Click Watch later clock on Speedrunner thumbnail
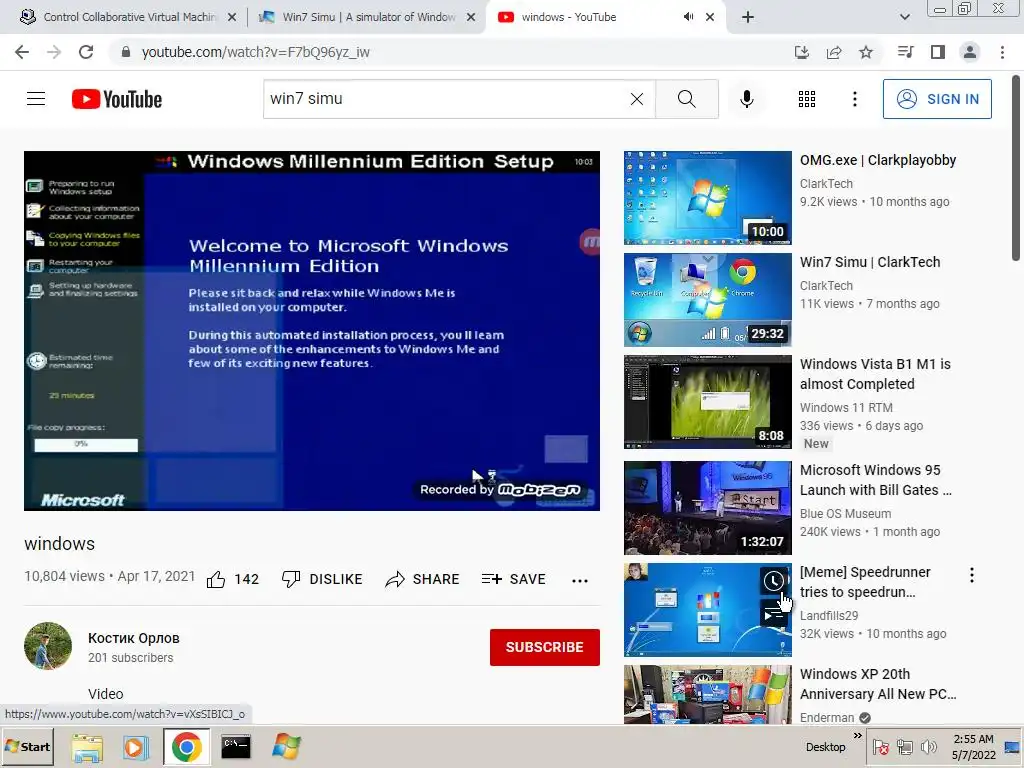 click(x=774, y=581)
